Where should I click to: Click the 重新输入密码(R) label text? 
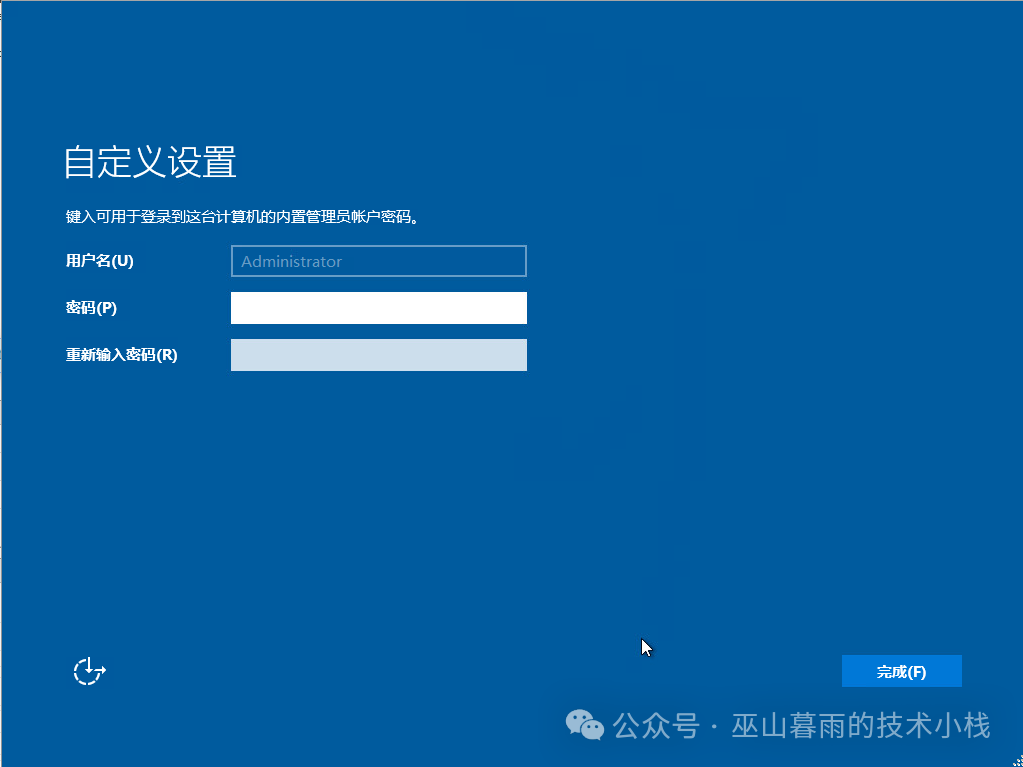point(121,355)
